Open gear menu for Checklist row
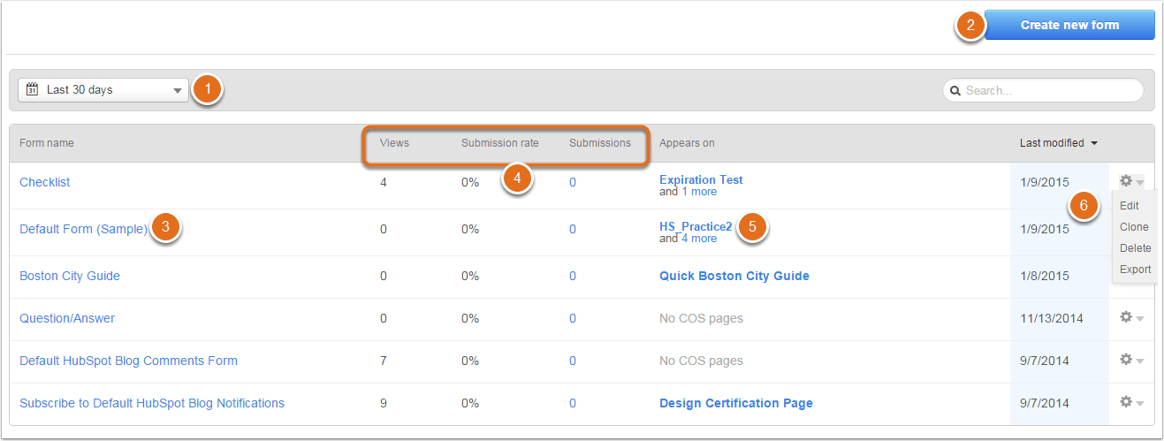The width and height of the screenshot is (1164, 441). point(1131,181)
